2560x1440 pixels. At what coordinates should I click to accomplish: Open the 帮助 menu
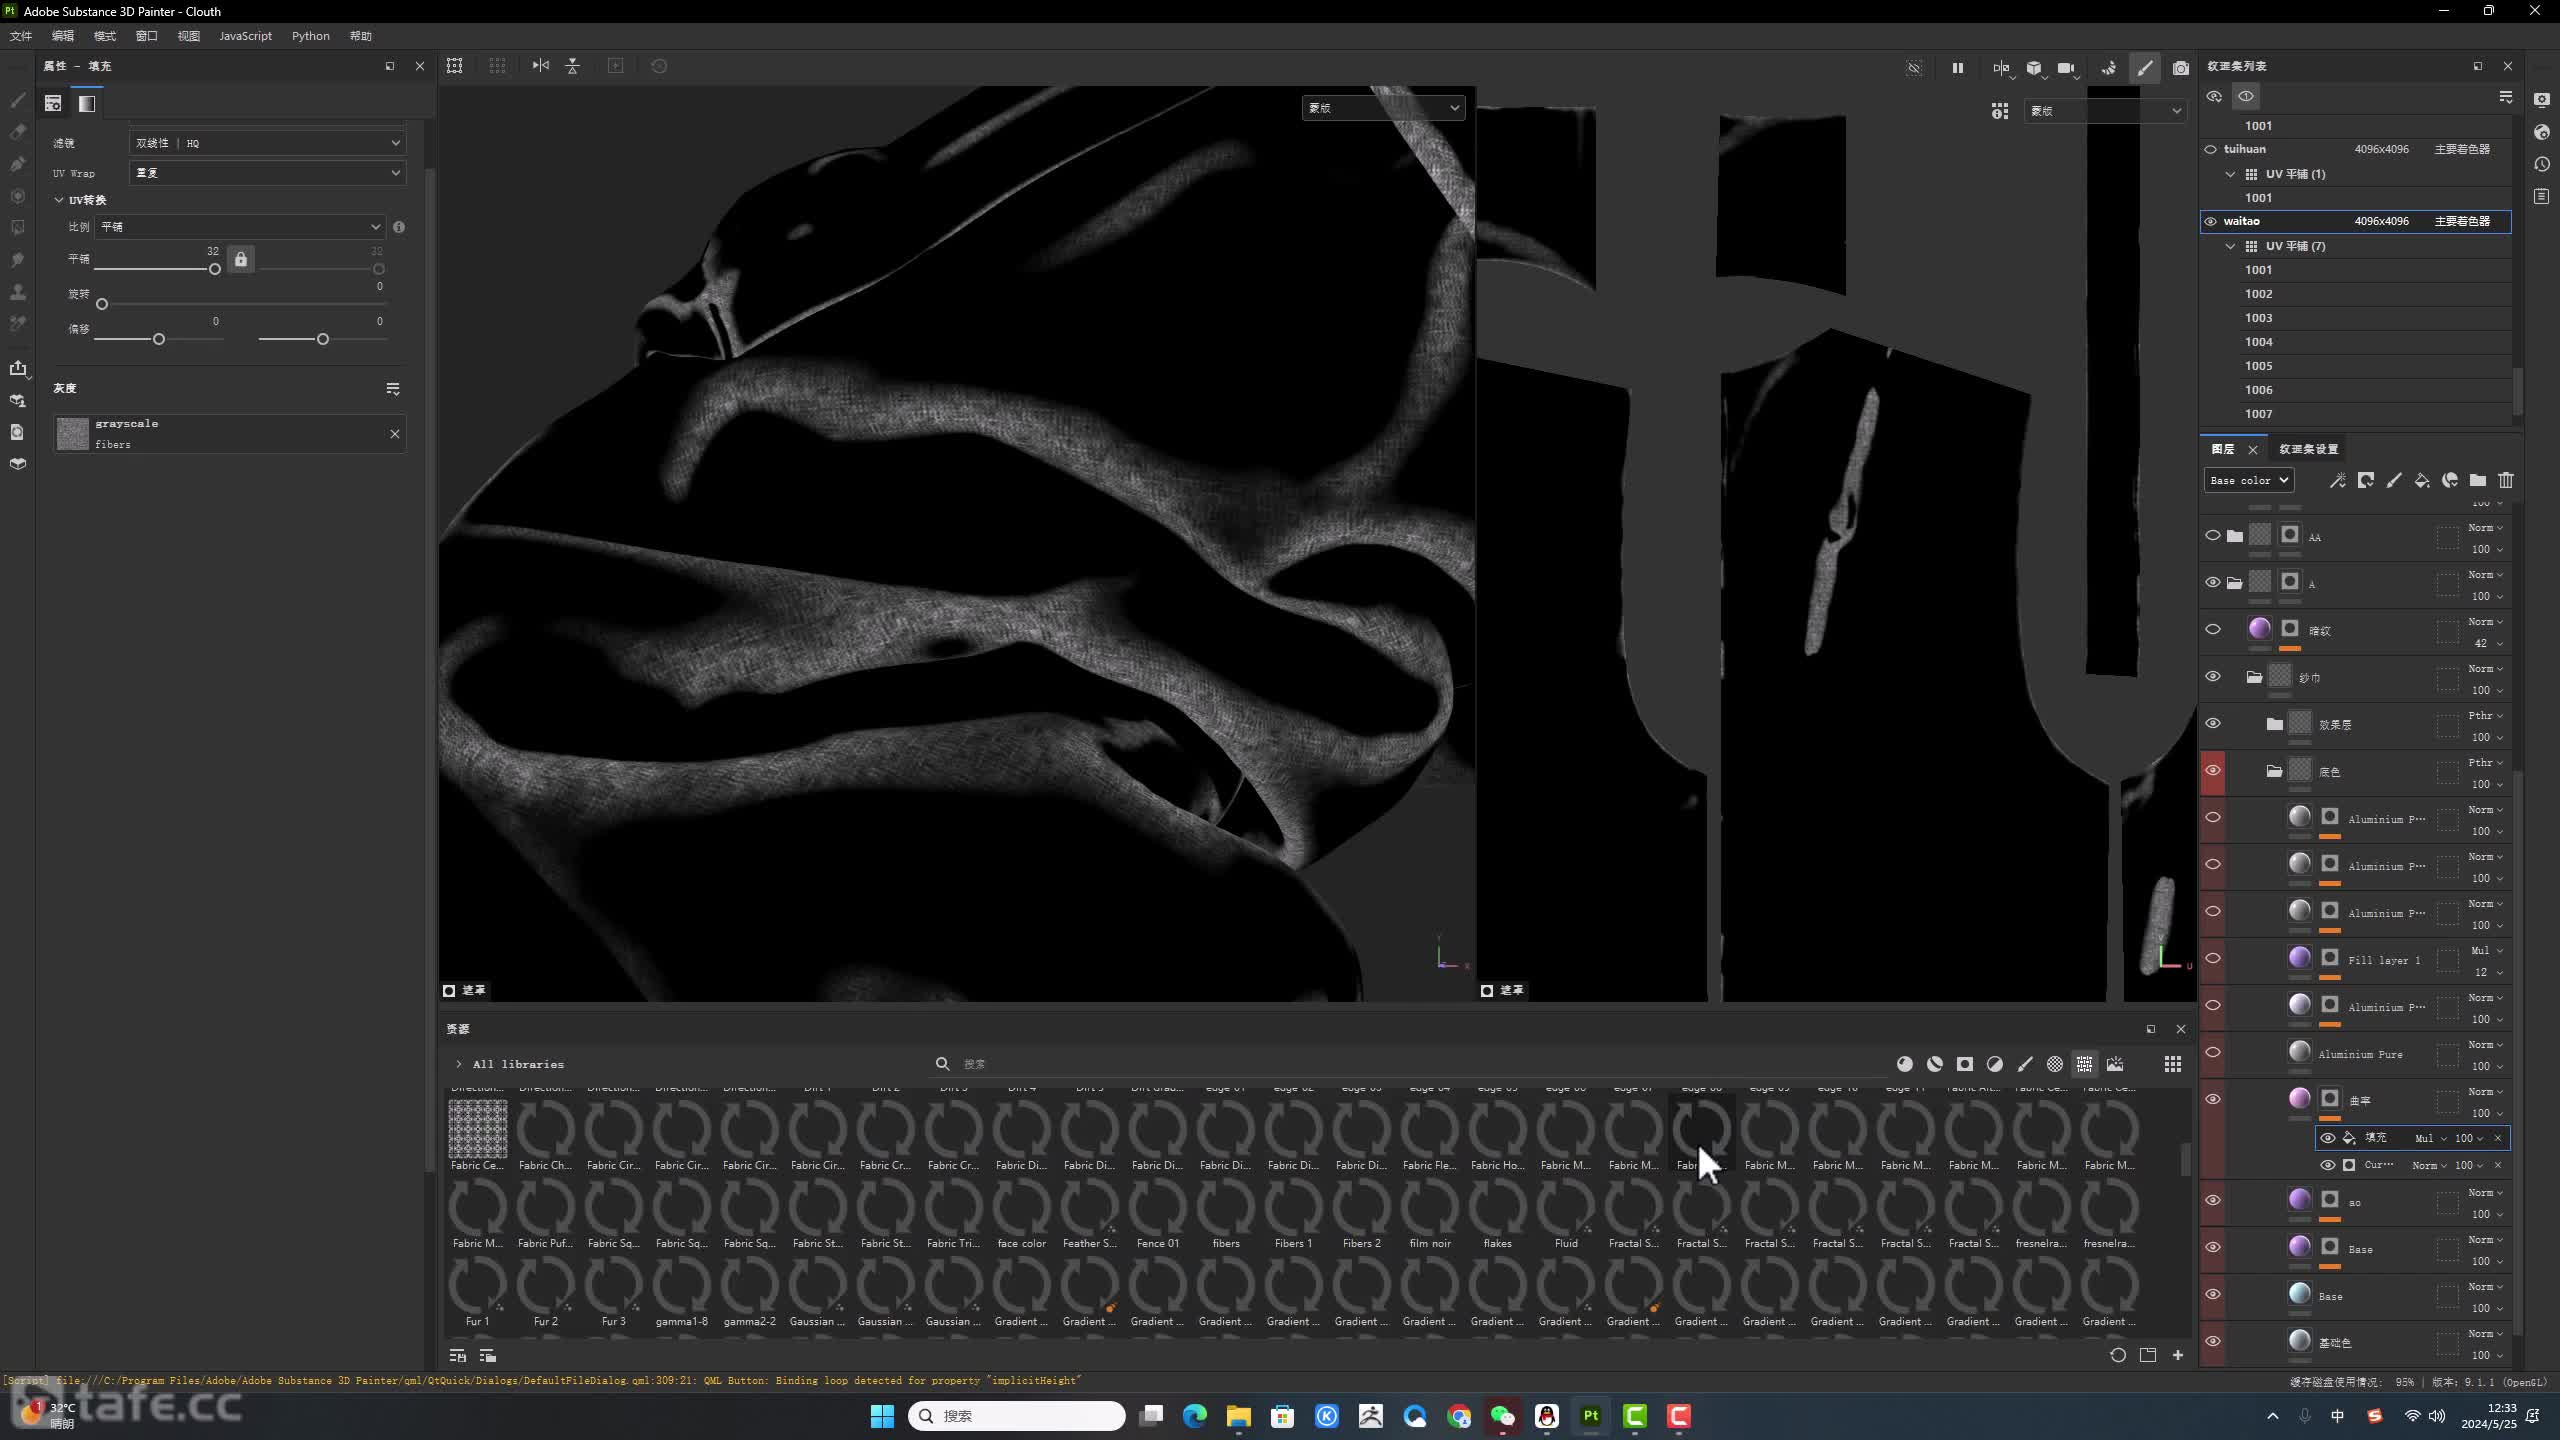361,36
